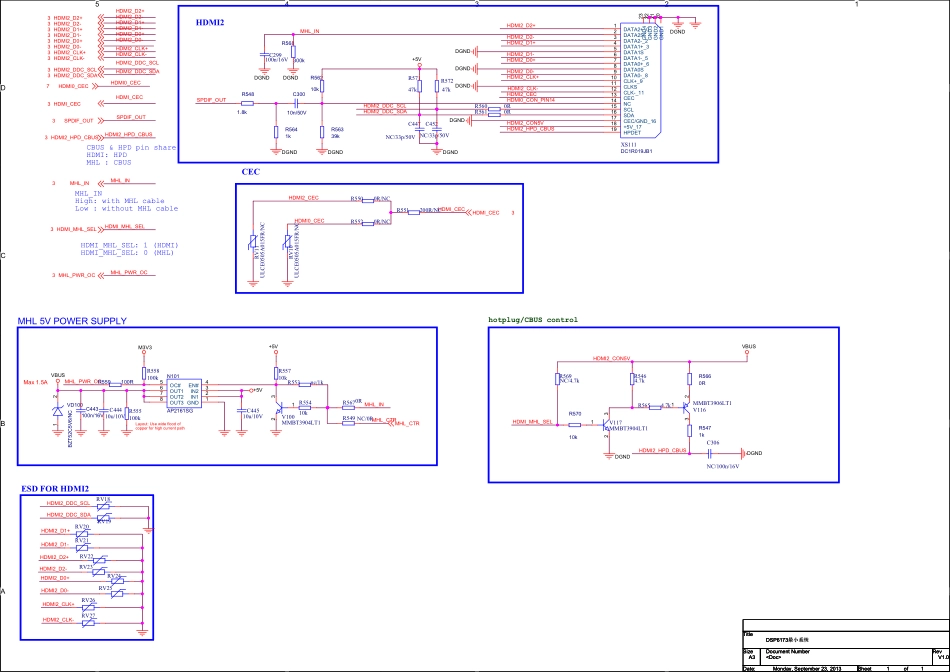Image resolution: width=950 pixels, height=672 pixels.
Task: Click the "hotplug/CBUS control" title
Action: click(532, 320)
